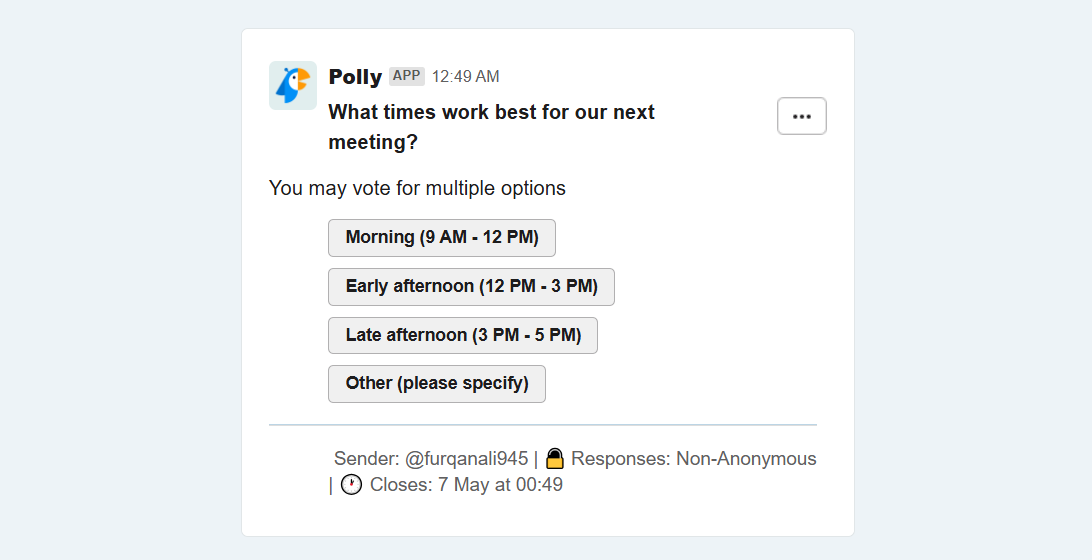This screenshot has height=560, width=1092.
Task: Click the clock icon before Closes
Action: pyautogui.click(x=351, y=484)
